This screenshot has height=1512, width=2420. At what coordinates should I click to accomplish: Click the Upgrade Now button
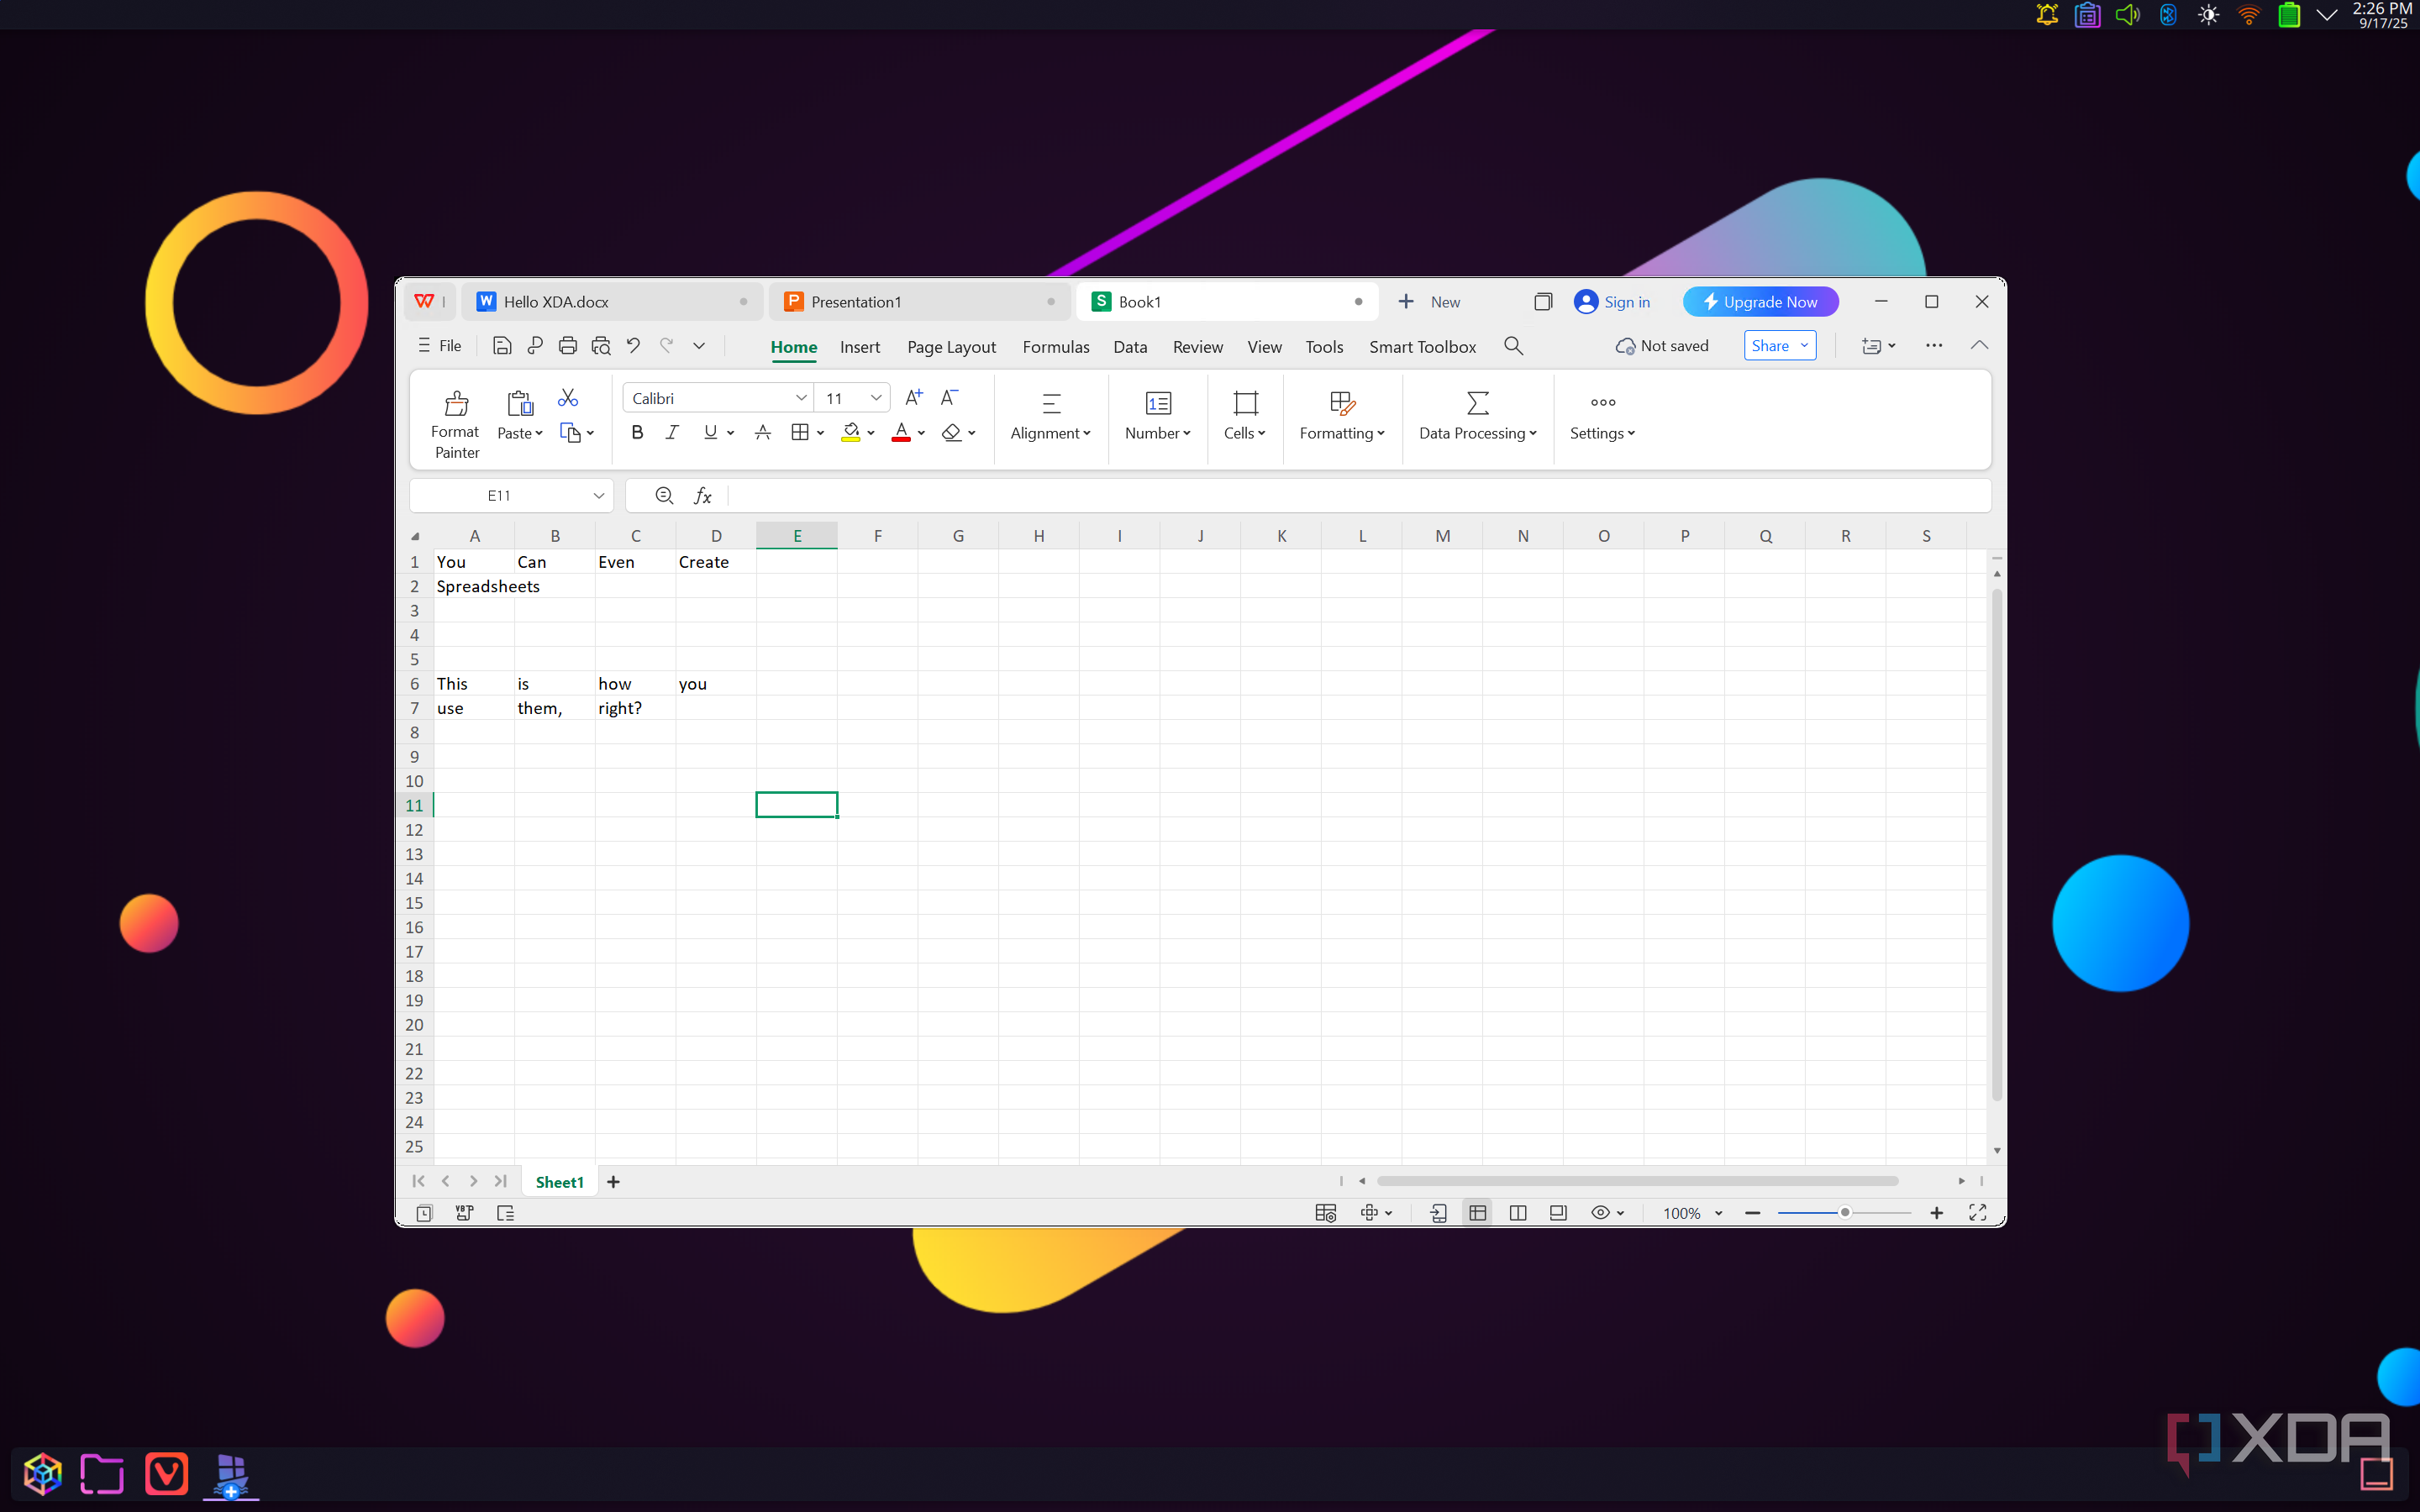[x=1760, y=302]
